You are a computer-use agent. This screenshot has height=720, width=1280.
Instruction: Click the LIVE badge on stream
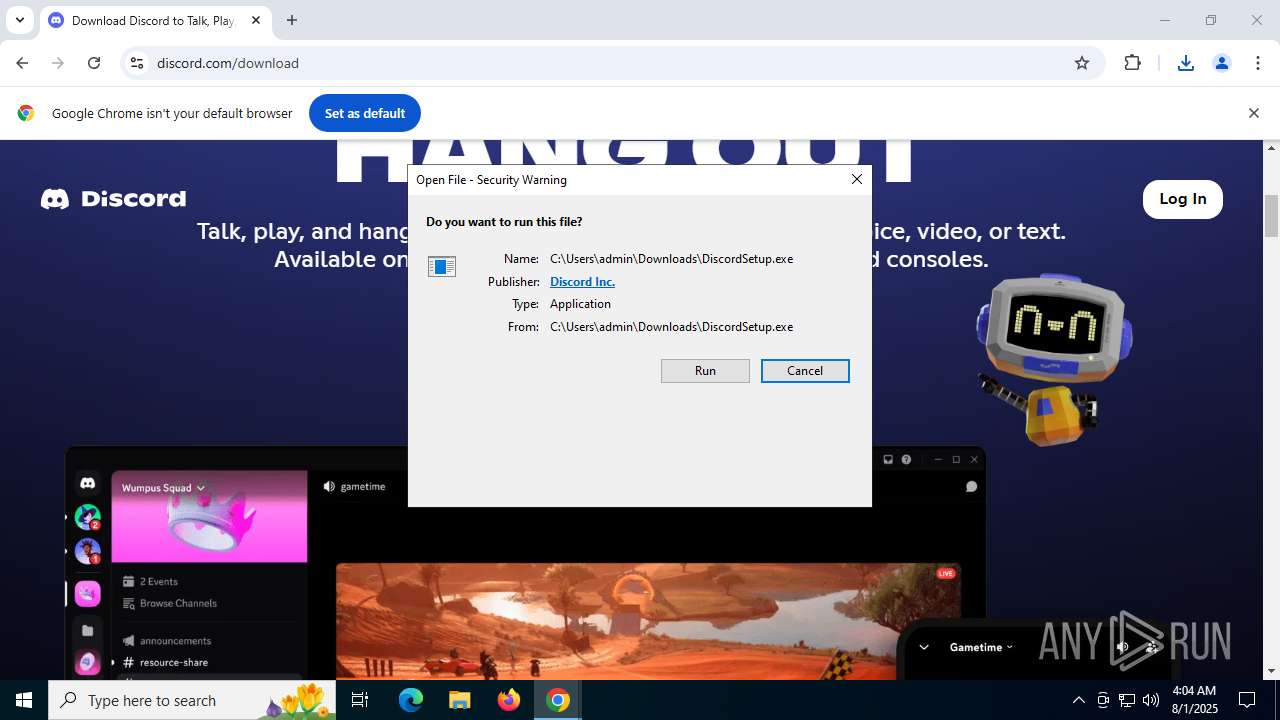click(x=946, y=573)
